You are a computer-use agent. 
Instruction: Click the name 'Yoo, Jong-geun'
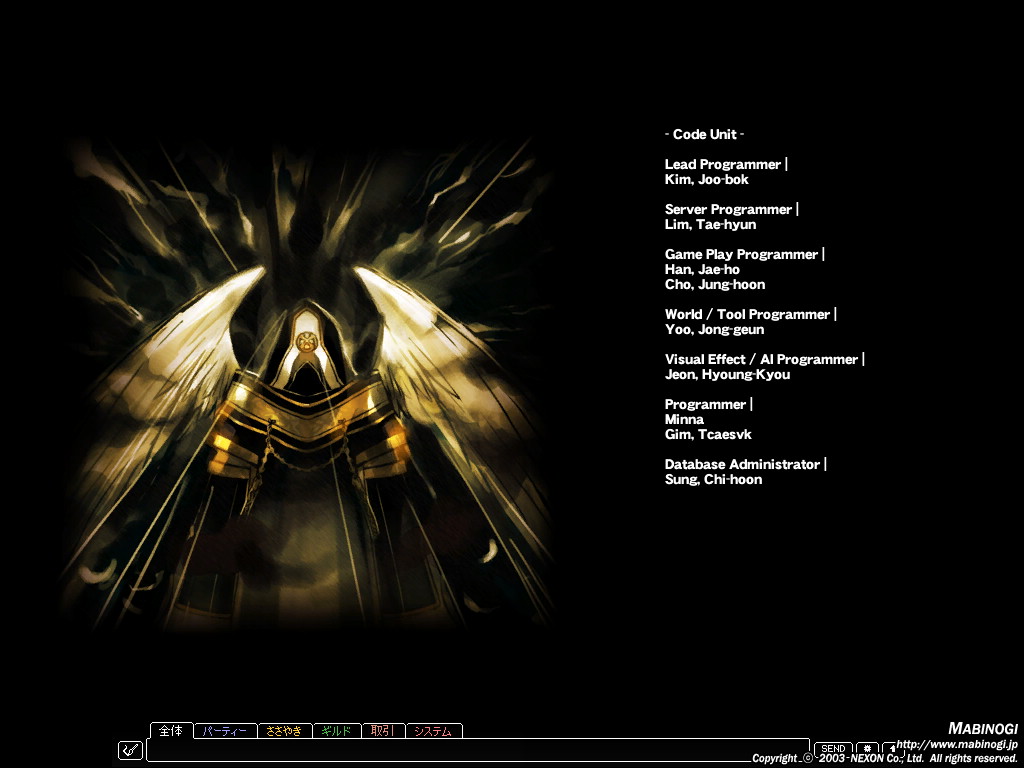point(714,329)
